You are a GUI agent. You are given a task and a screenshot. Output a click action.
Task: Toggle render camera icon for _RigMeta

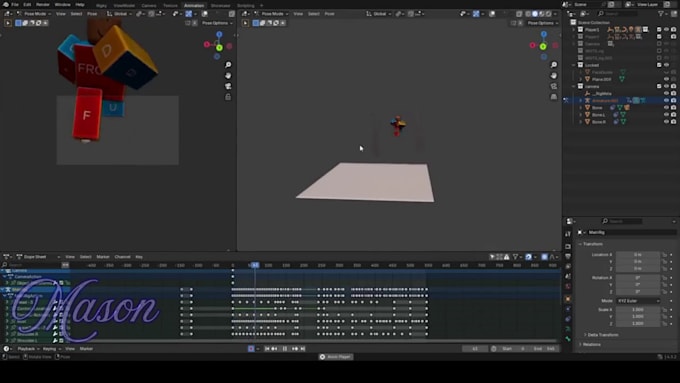pos(673,93)
